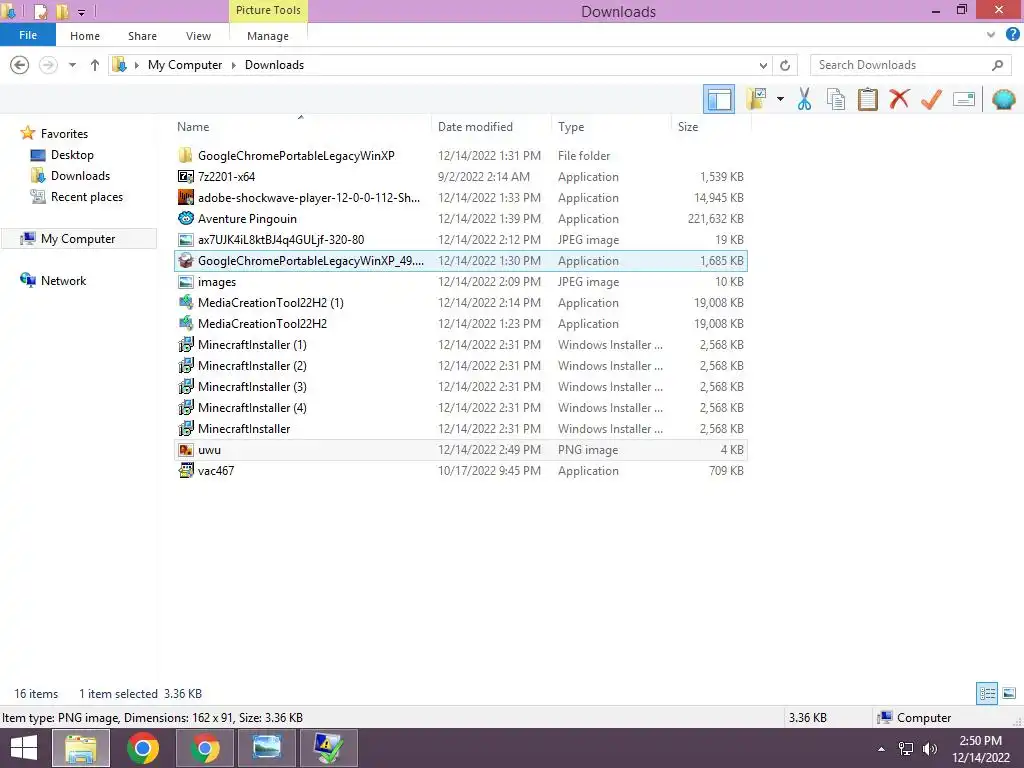Select the GoogleChromePortableLegacyWinXP folder
This screenshot has height=768, width=1024.
pyautogui.click(x=461, y=155)
